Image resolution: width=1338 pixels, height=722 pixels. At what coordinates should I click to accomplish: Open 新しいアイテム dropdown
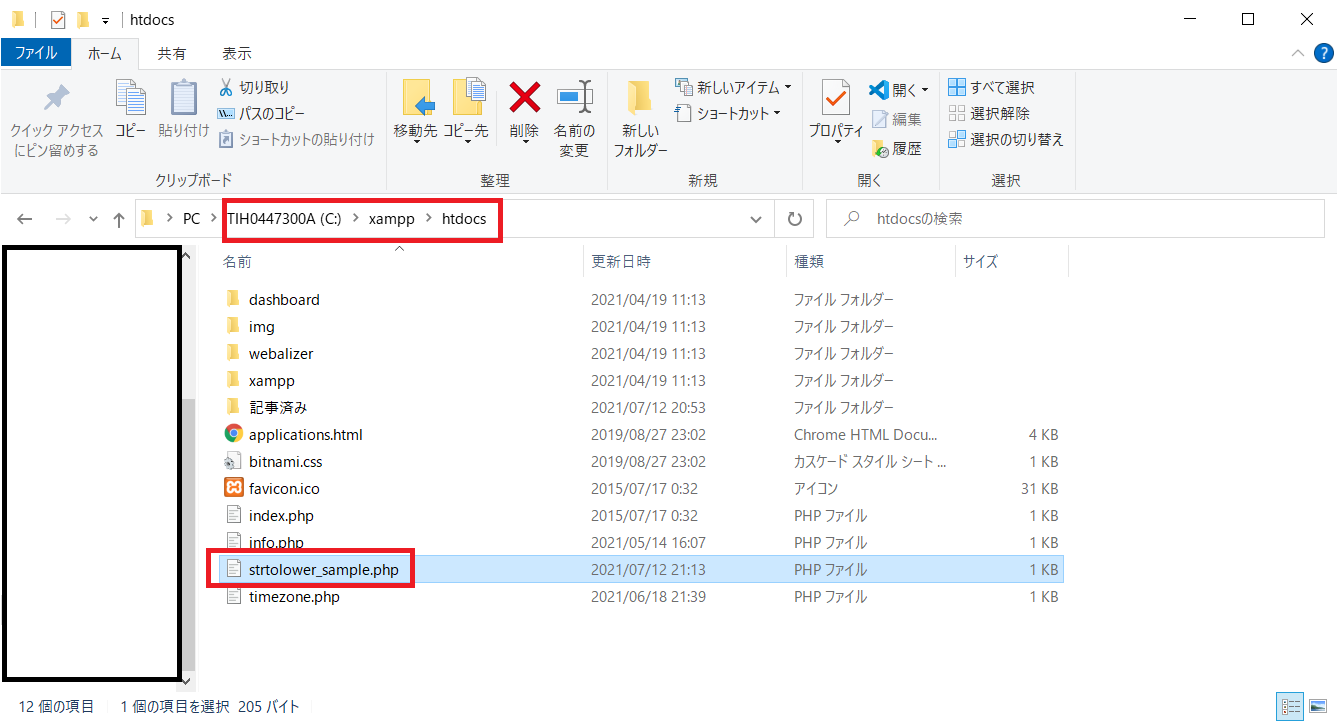734,88
